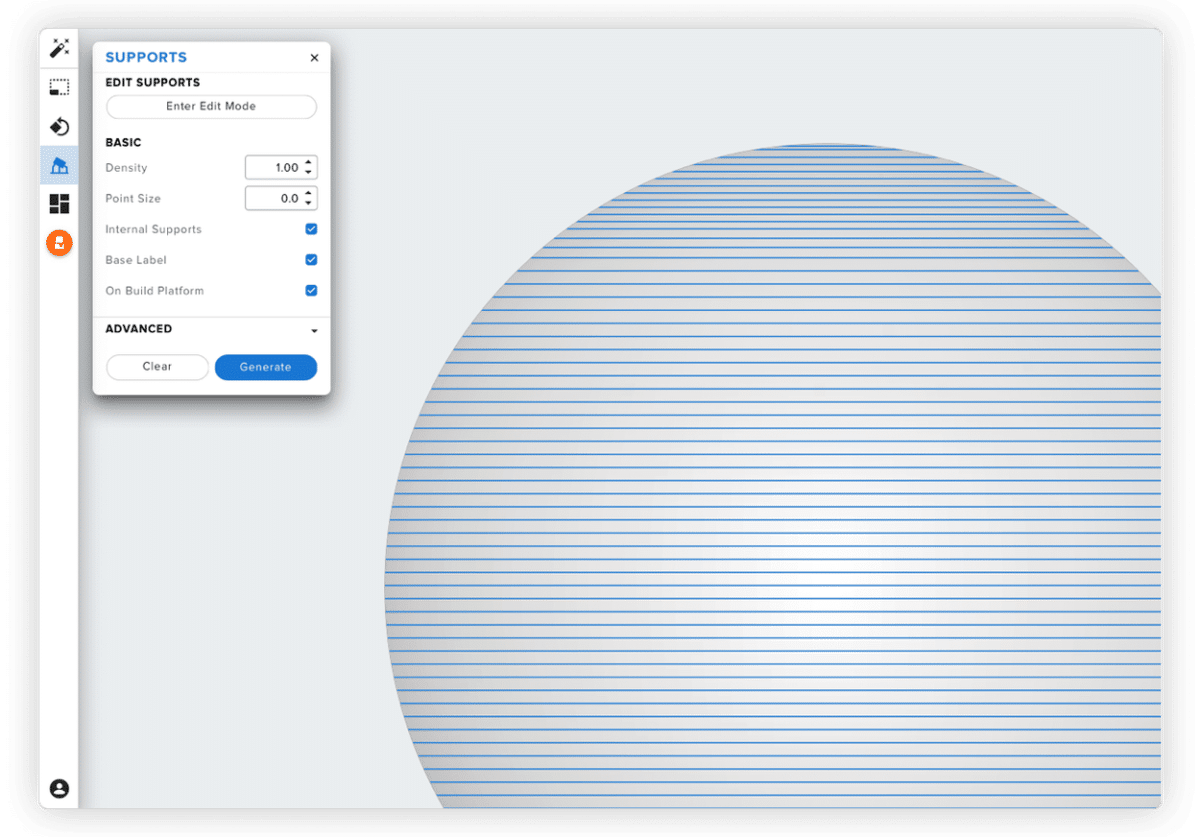
Task: Select the magic wand auto-setup tool
Action: point(59,47)
